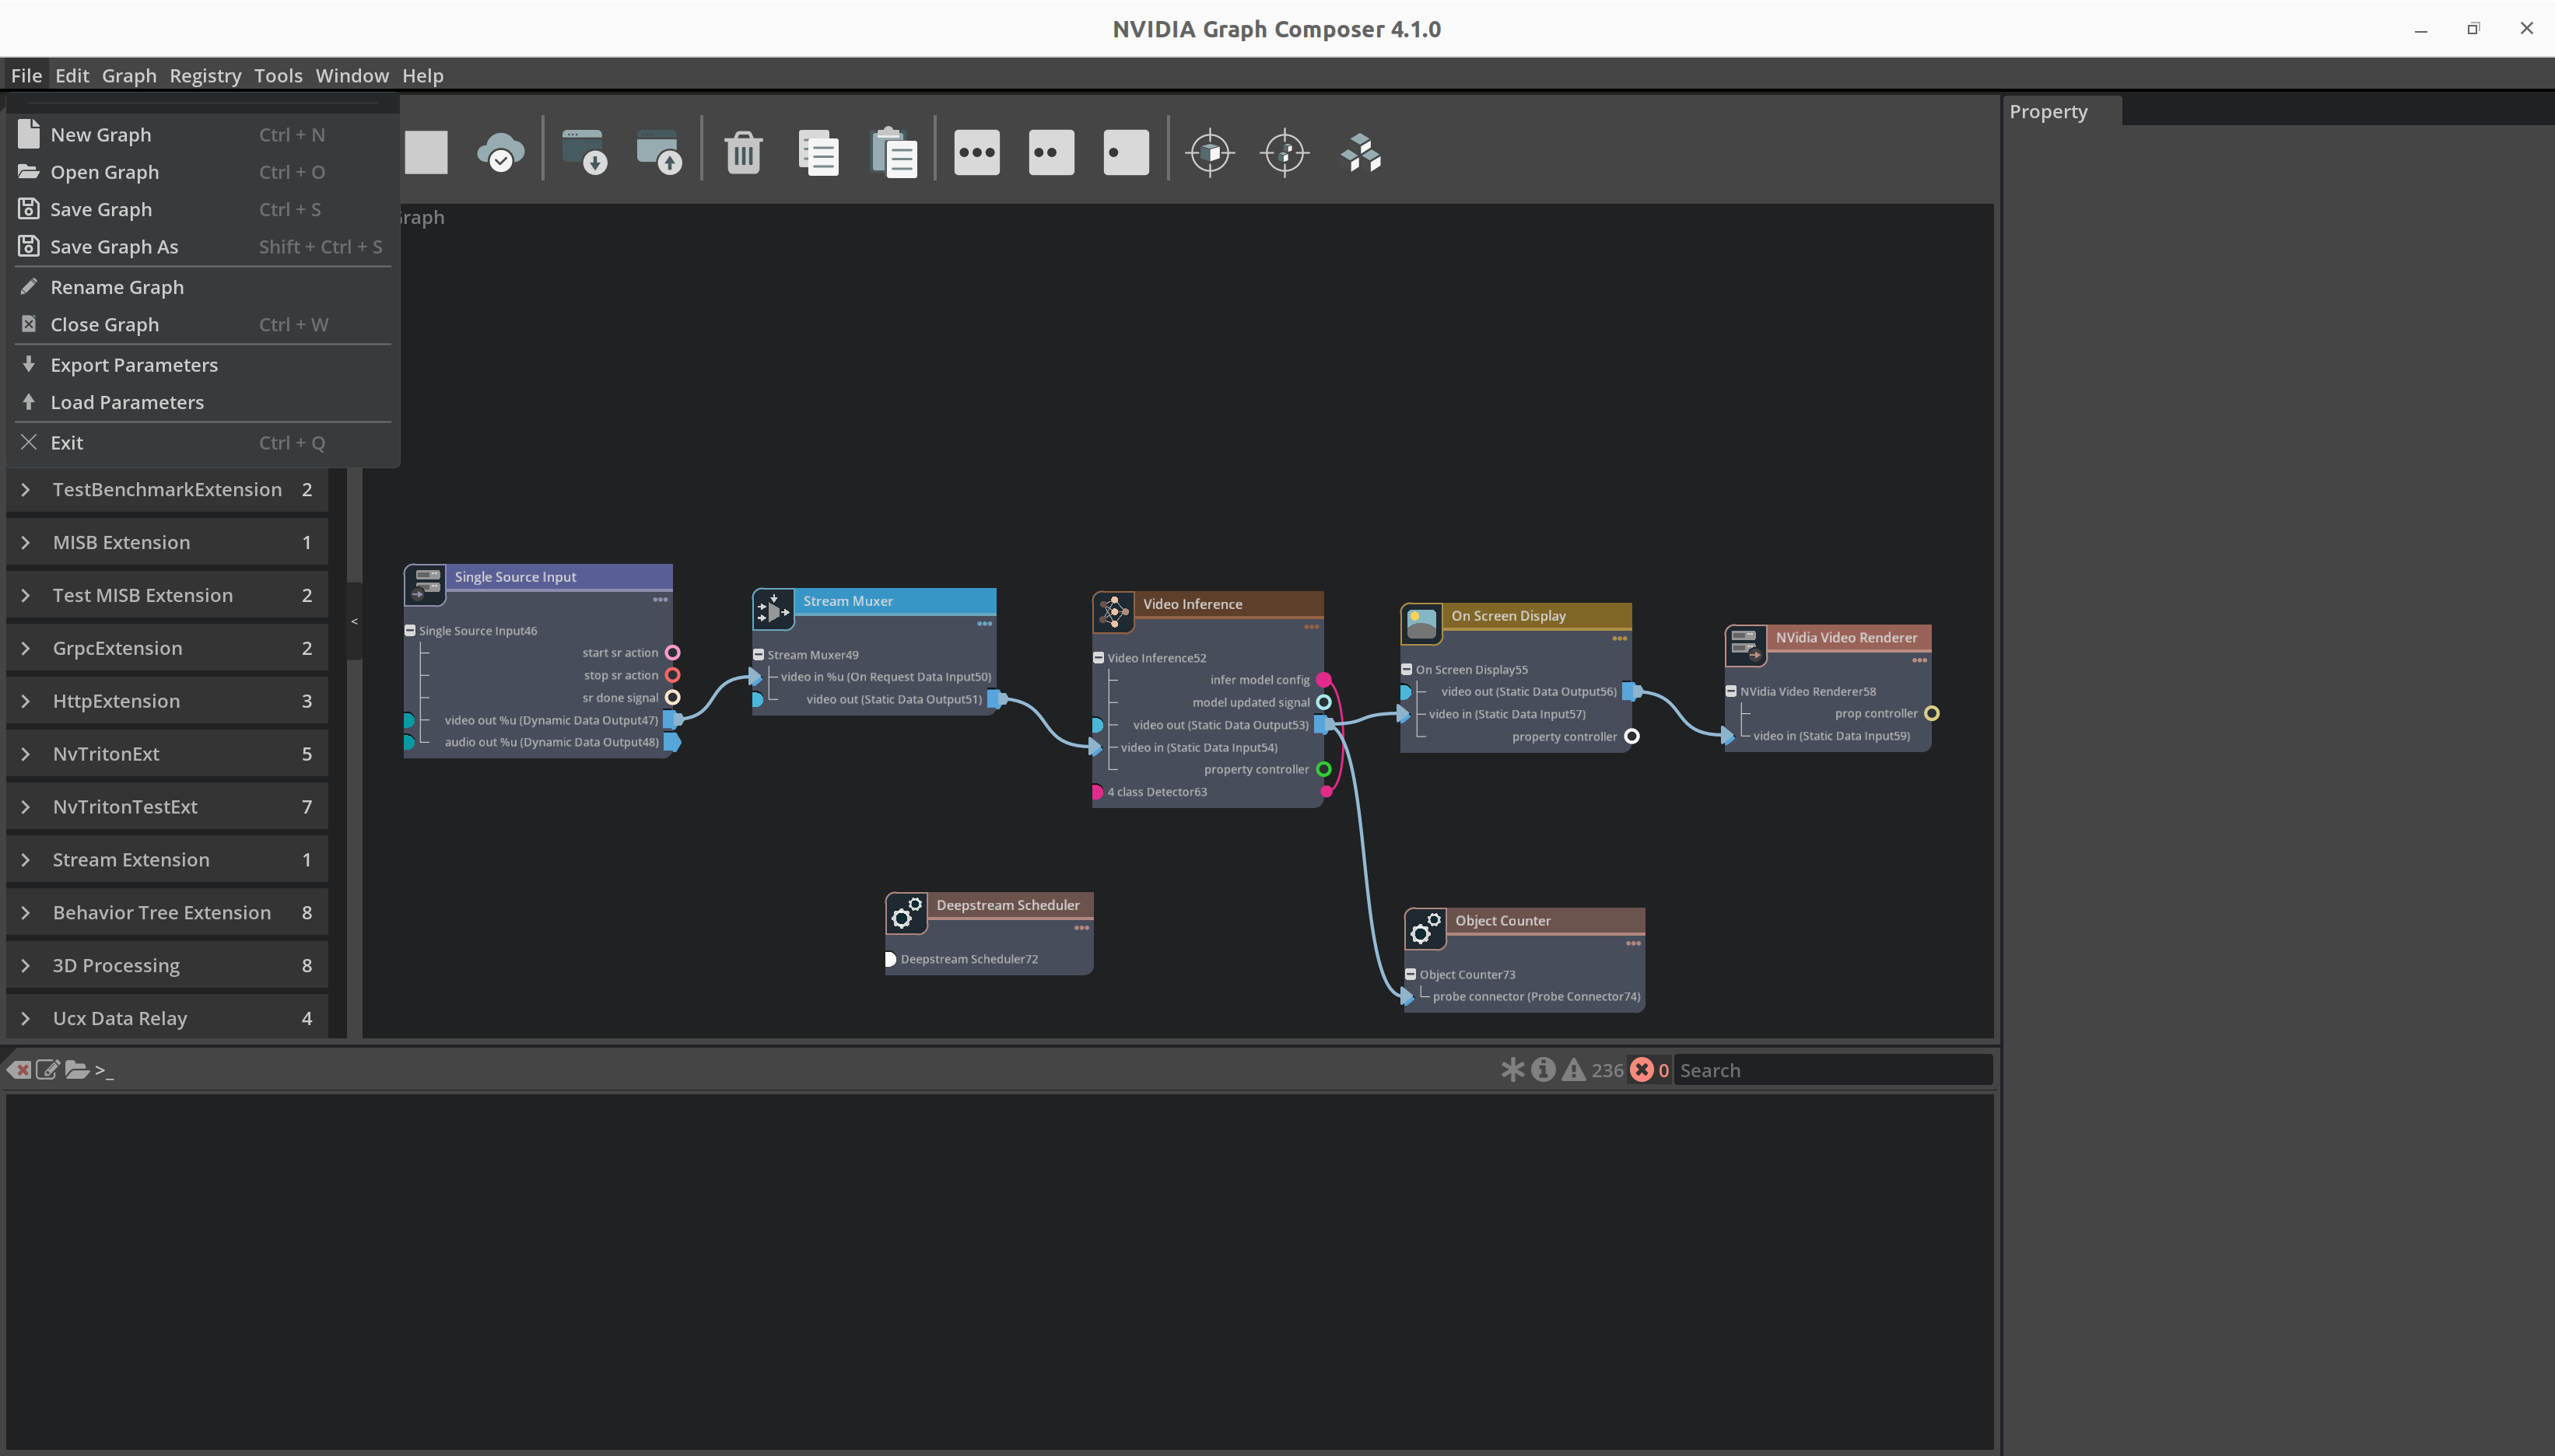Collapse the Video Inference52 component
The width and height of the screenshot is (2555, 1456).
click(1098, 658)
